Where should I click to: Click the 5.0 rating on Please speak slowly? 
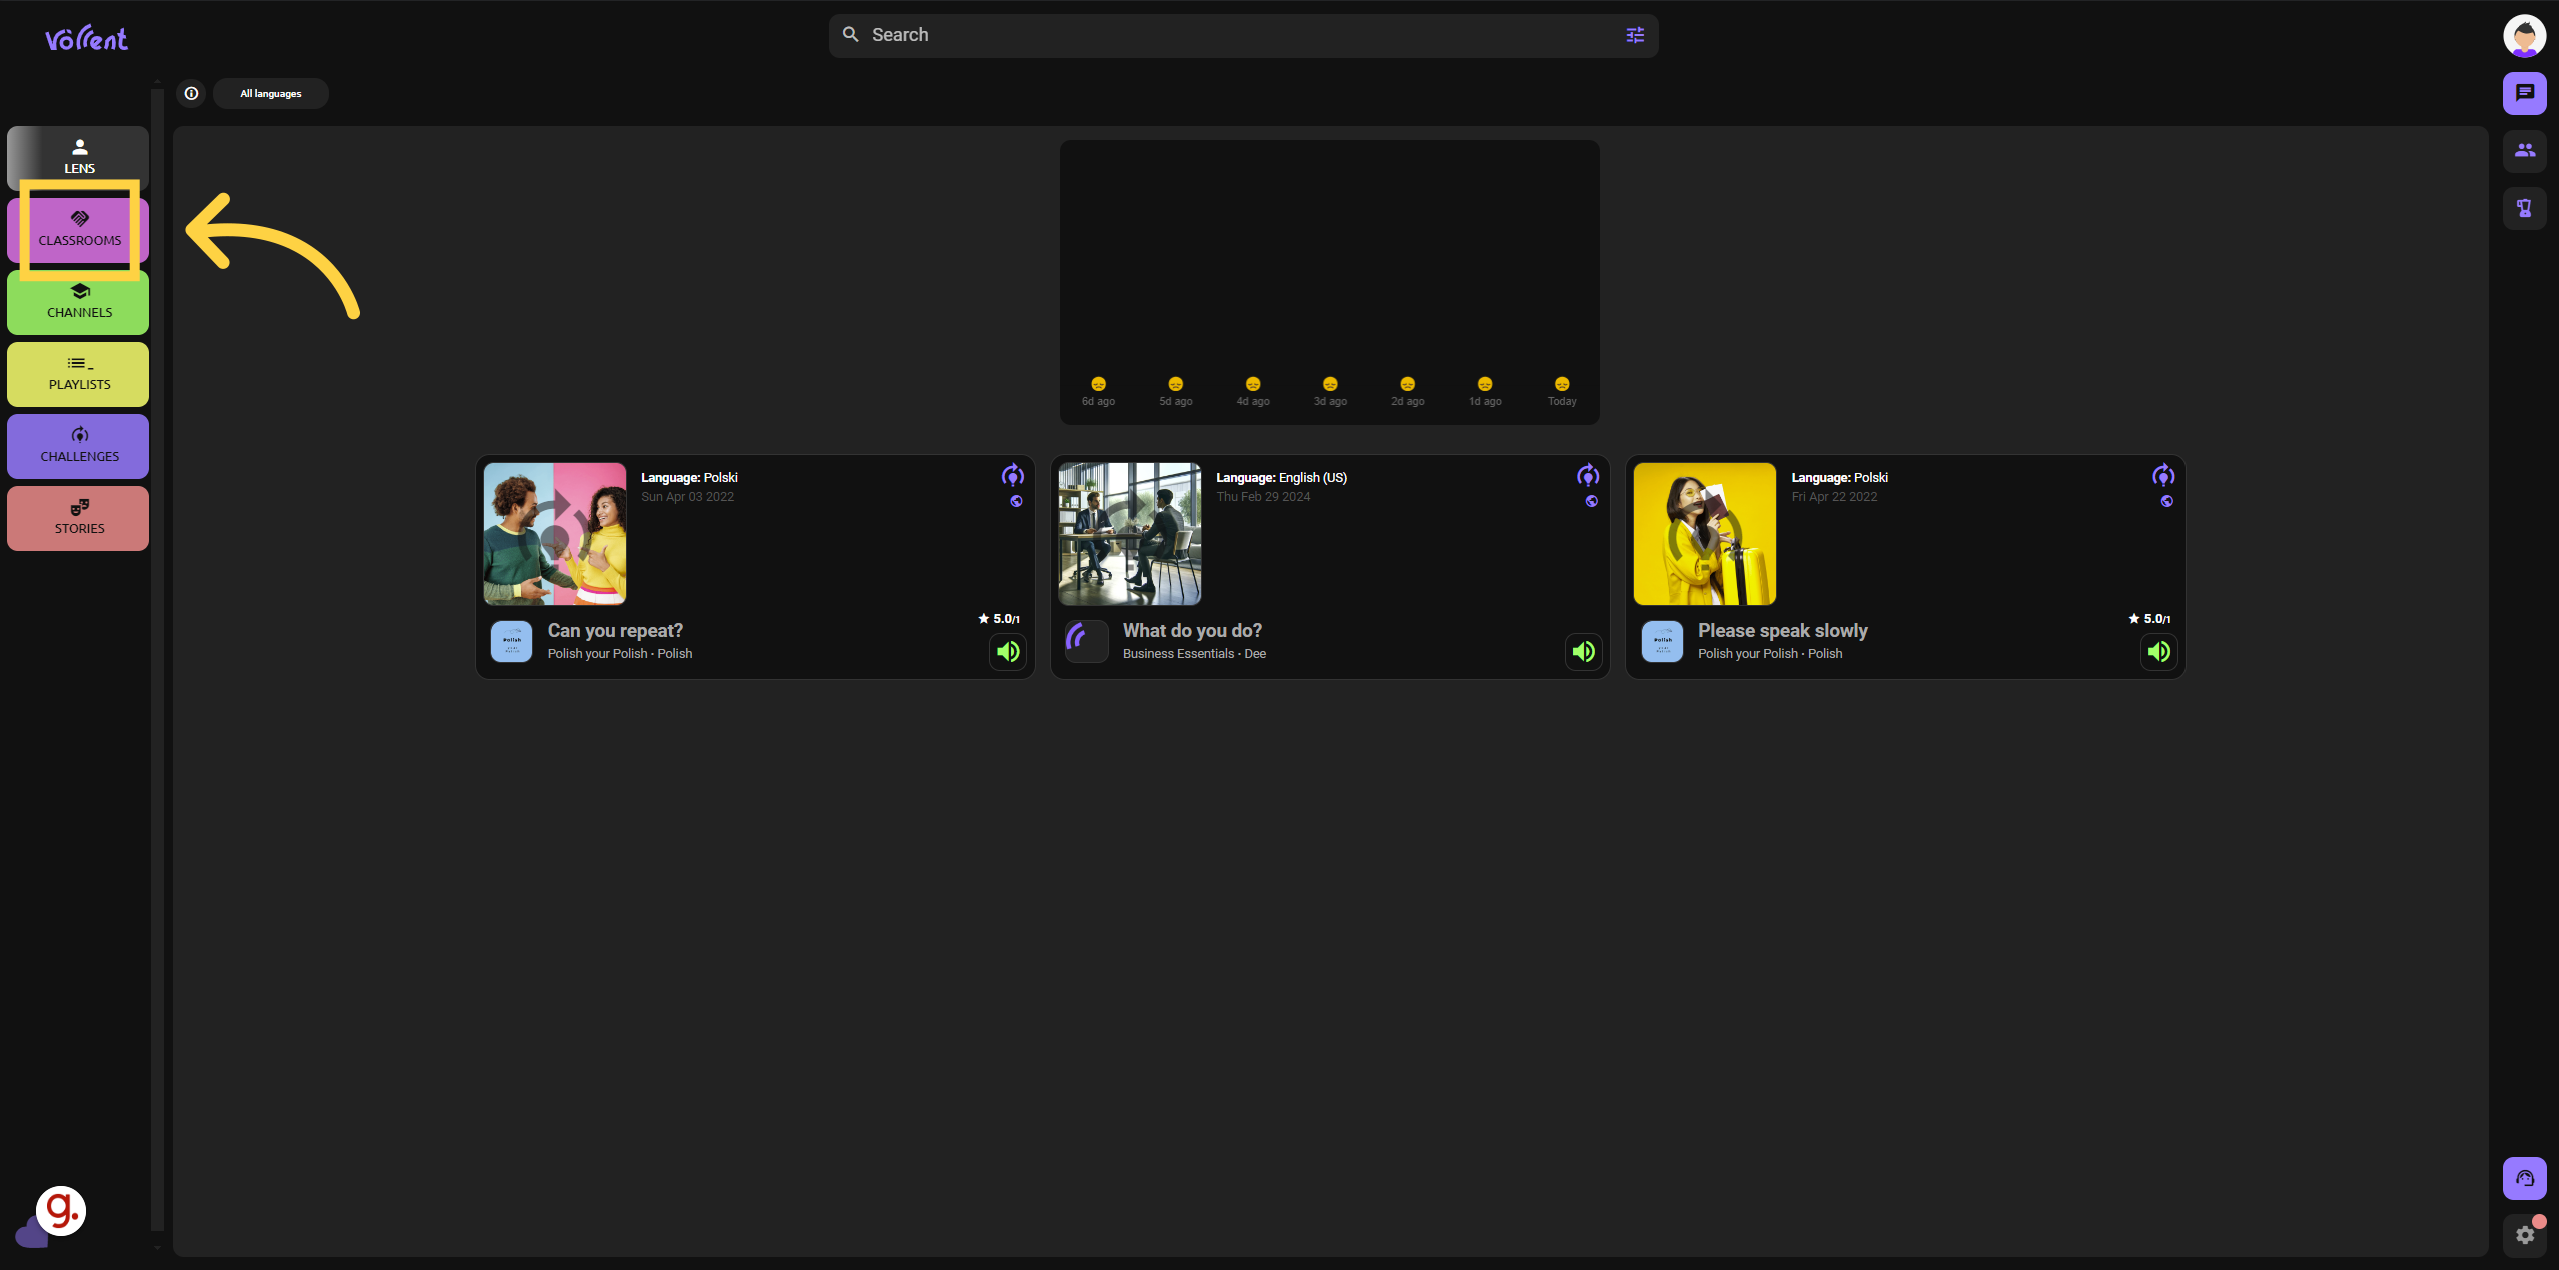[x=2149, y=619]
